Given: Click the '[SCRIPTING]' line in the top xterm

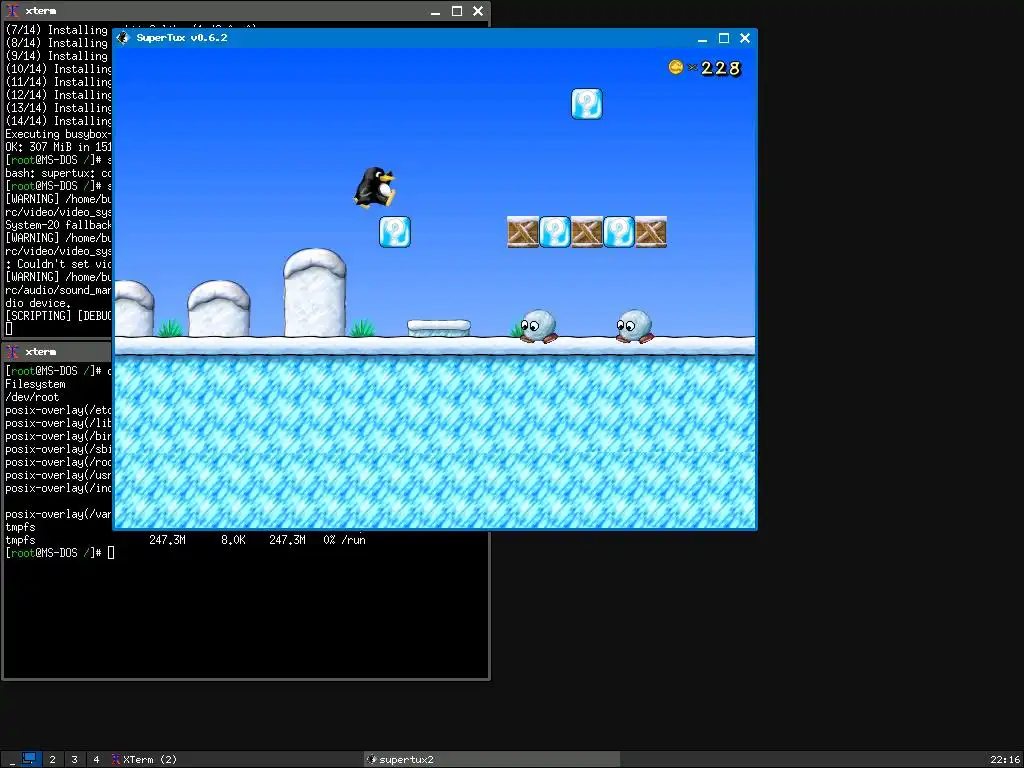Looking at the screenshot, I should point(59,316).
